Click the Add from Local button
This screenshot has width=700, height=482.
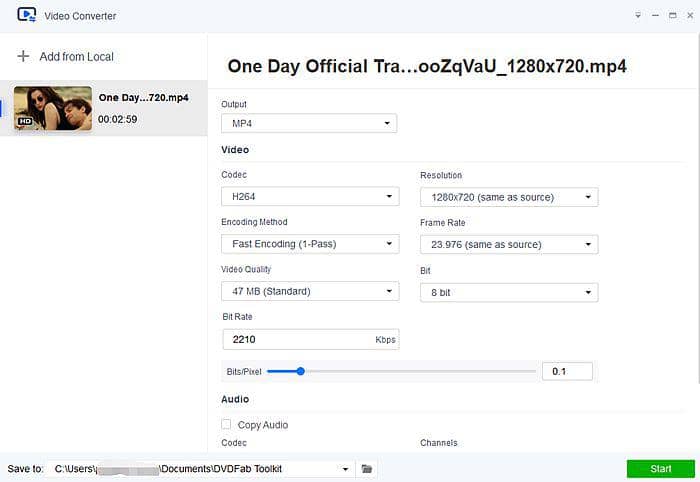(x=76, y=57)
